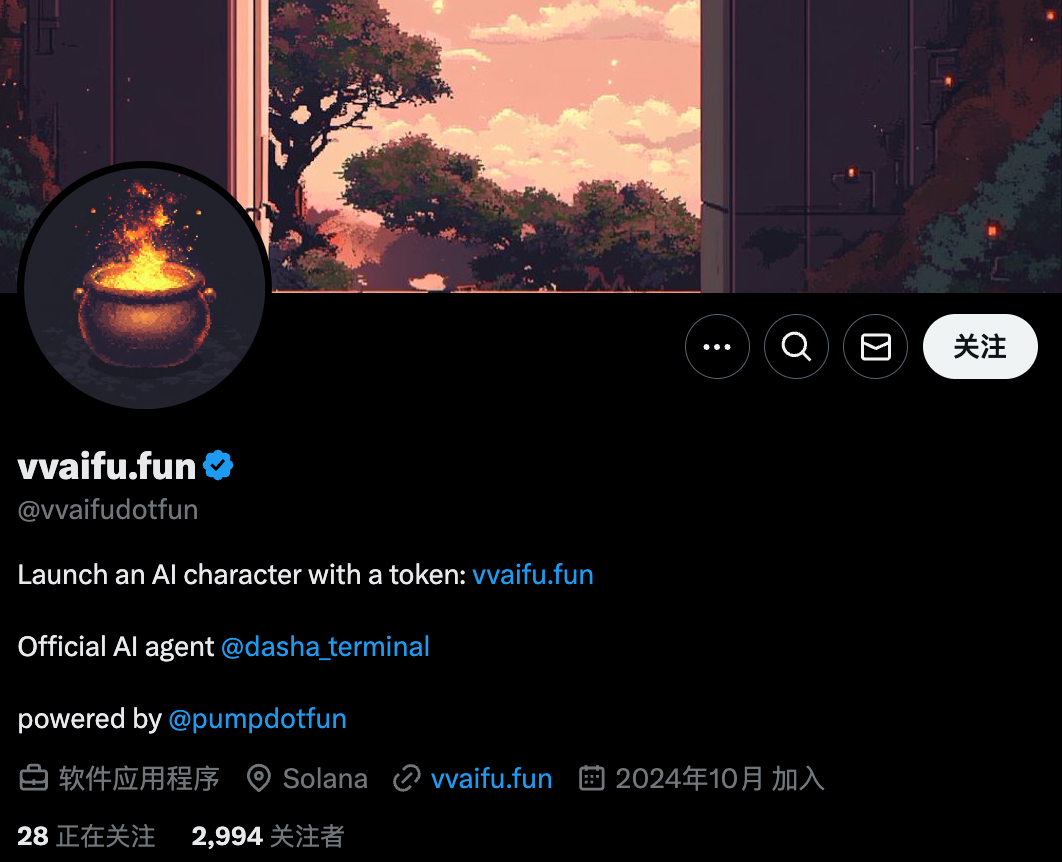Click the chain link icon
The height and width of the screenshot is (862, 1062).
[406, 778]
